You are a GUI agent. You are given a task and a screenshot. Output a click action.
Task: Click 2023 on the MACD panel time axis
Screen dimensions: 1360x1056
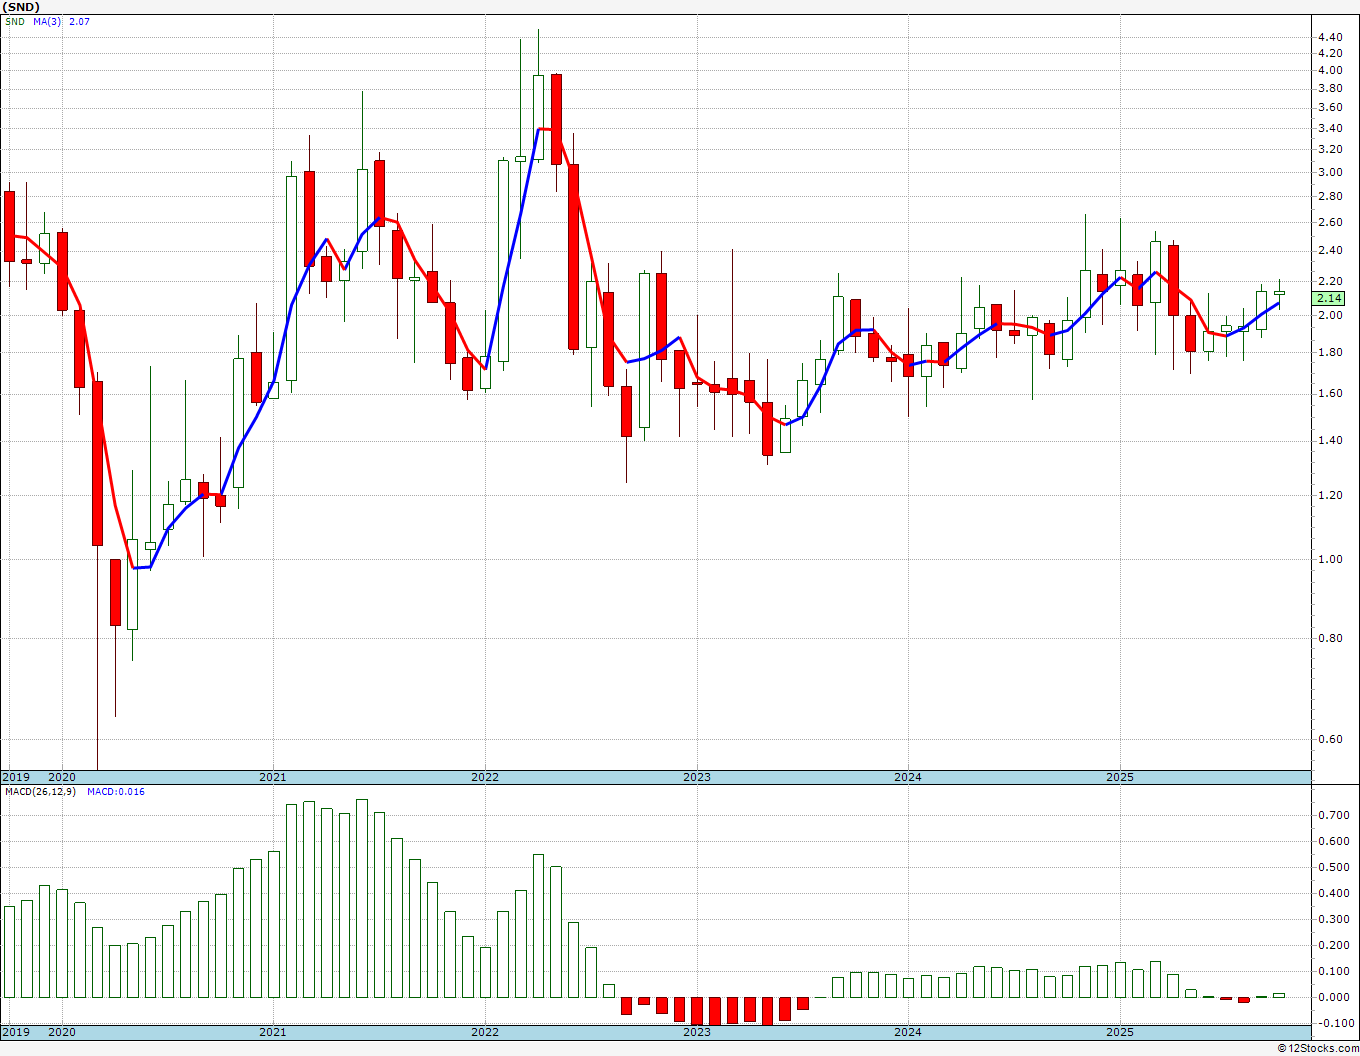pos(696,1032)
